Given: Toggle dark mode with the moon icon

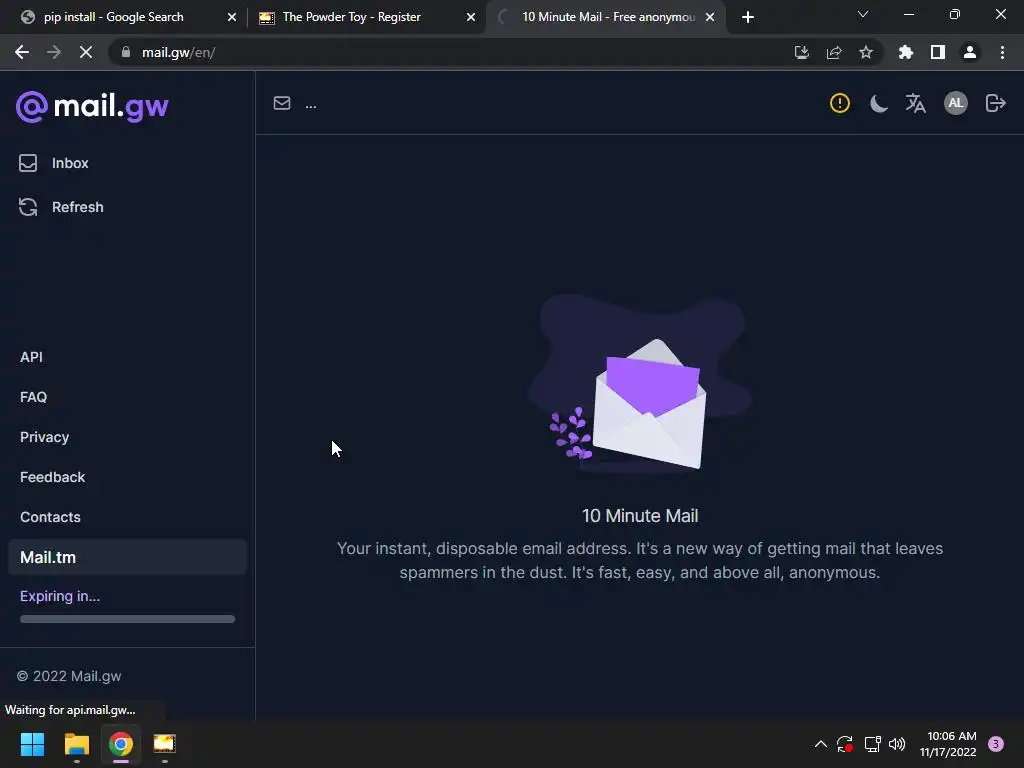Looking at the screenshot, I should coord(878,103).
